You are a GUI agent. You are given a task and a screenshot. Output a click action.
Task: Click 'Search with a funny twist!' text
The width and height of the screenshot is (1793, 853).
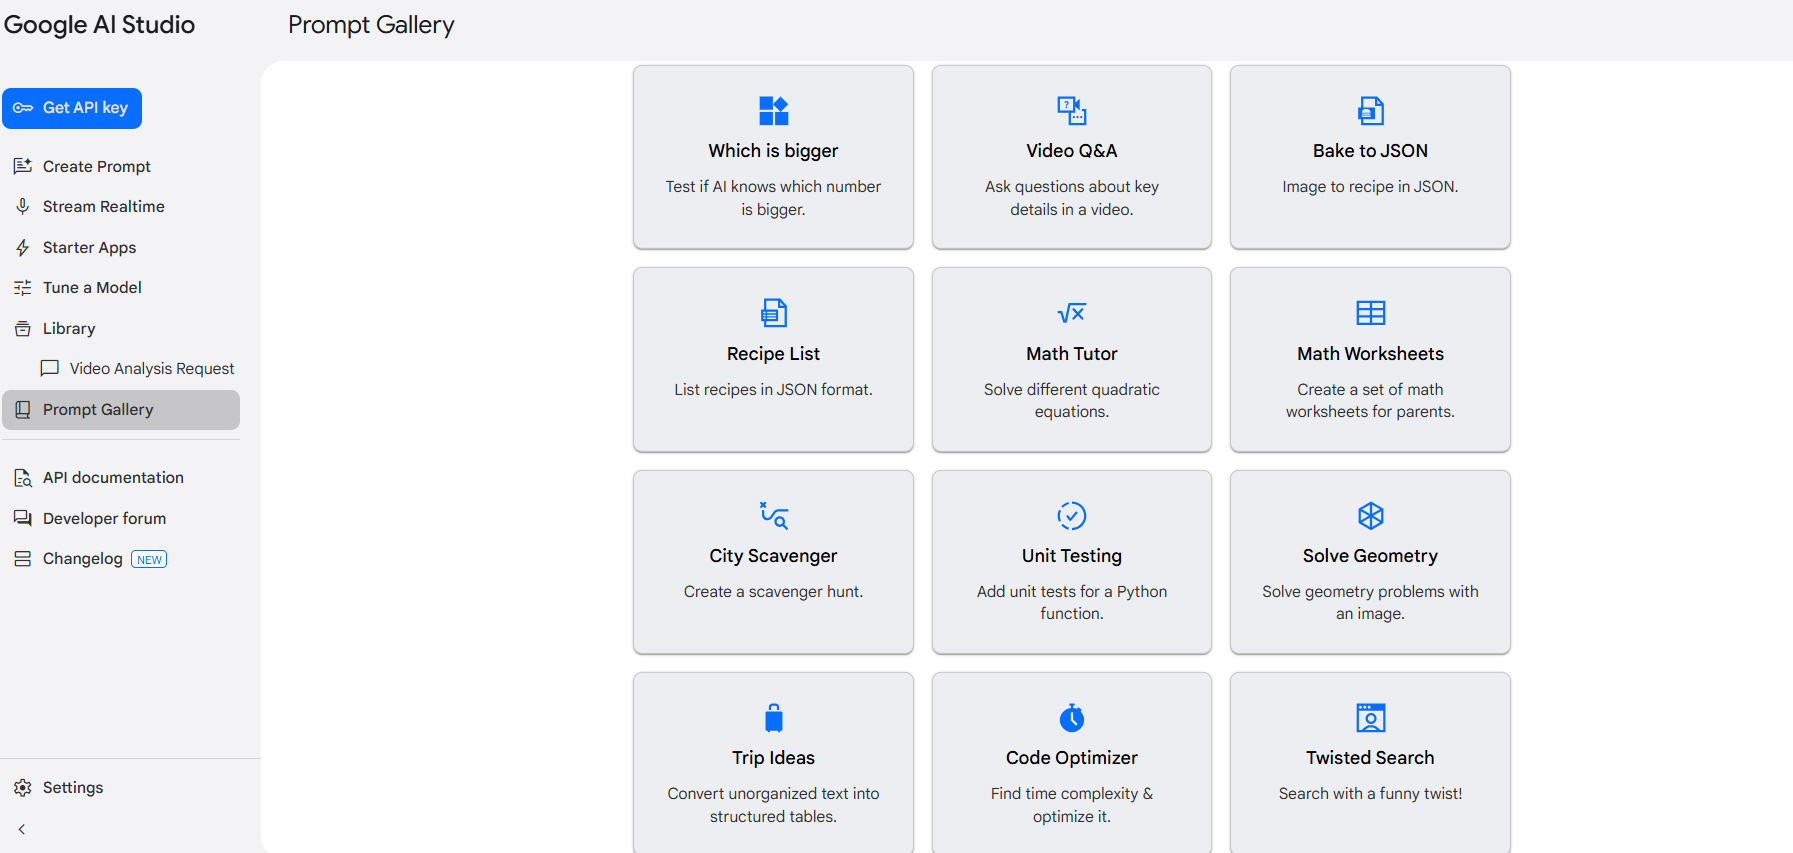click(1370, 794)
